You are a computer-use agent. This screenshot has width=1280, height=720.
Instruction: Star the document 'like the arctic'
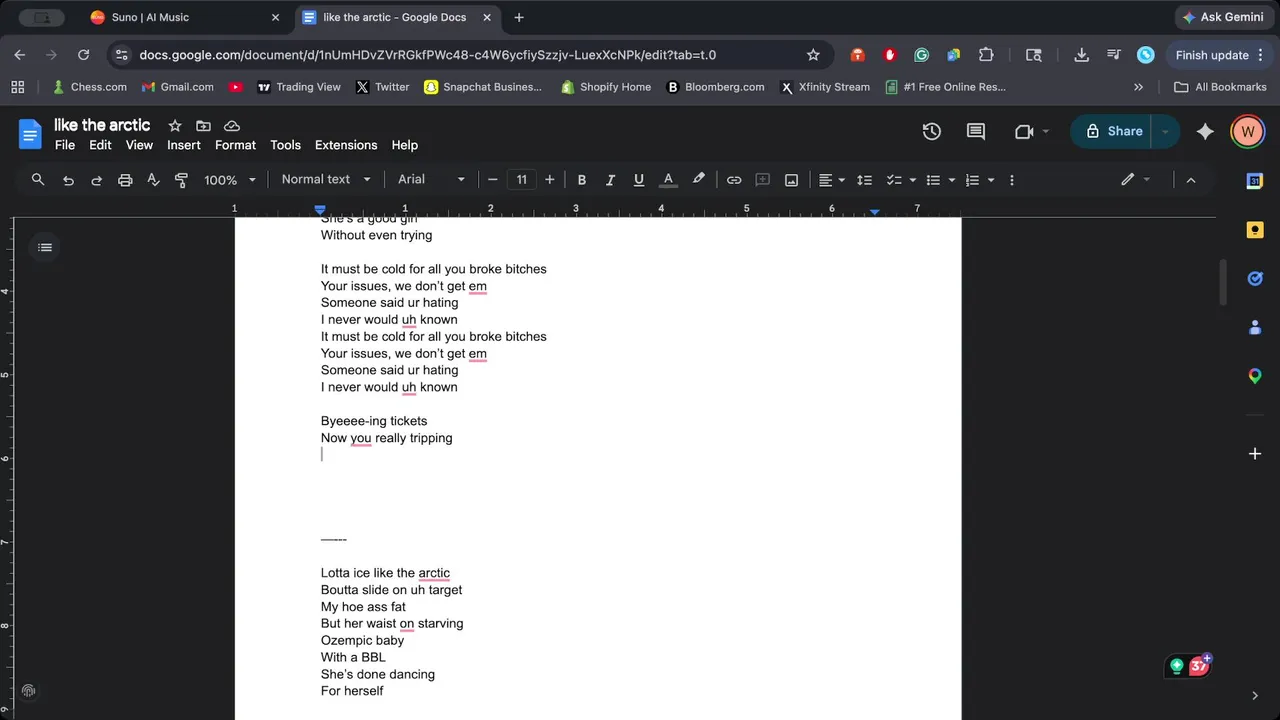coord(175,126)
